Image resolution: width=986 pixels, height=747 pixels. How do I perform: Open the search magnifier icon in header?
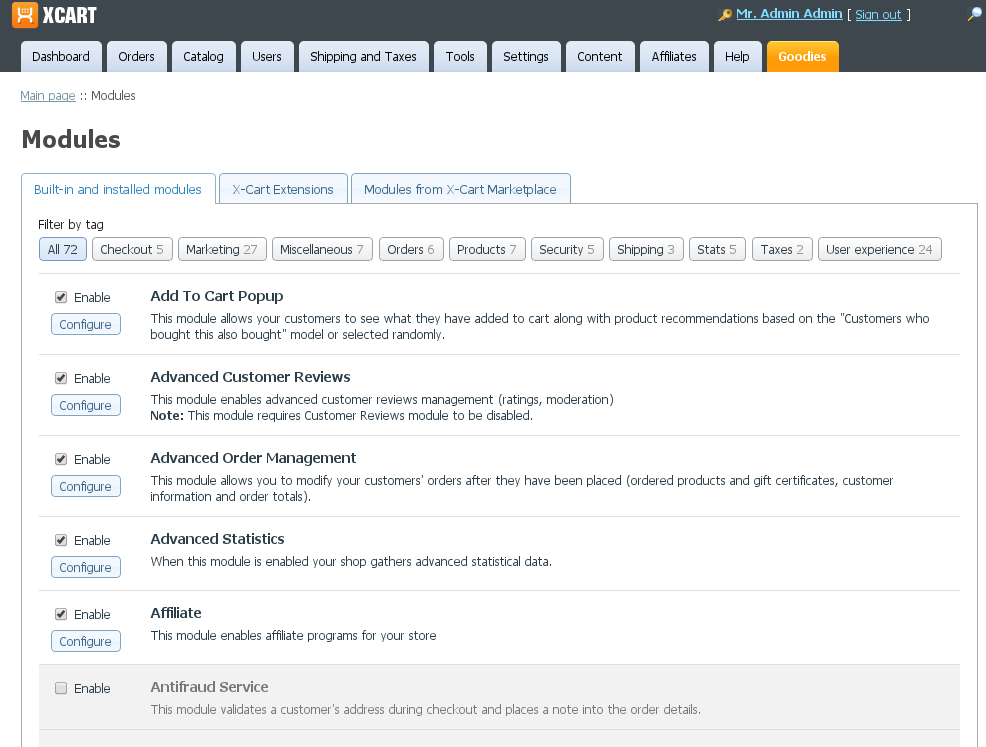tap(974, 14)
